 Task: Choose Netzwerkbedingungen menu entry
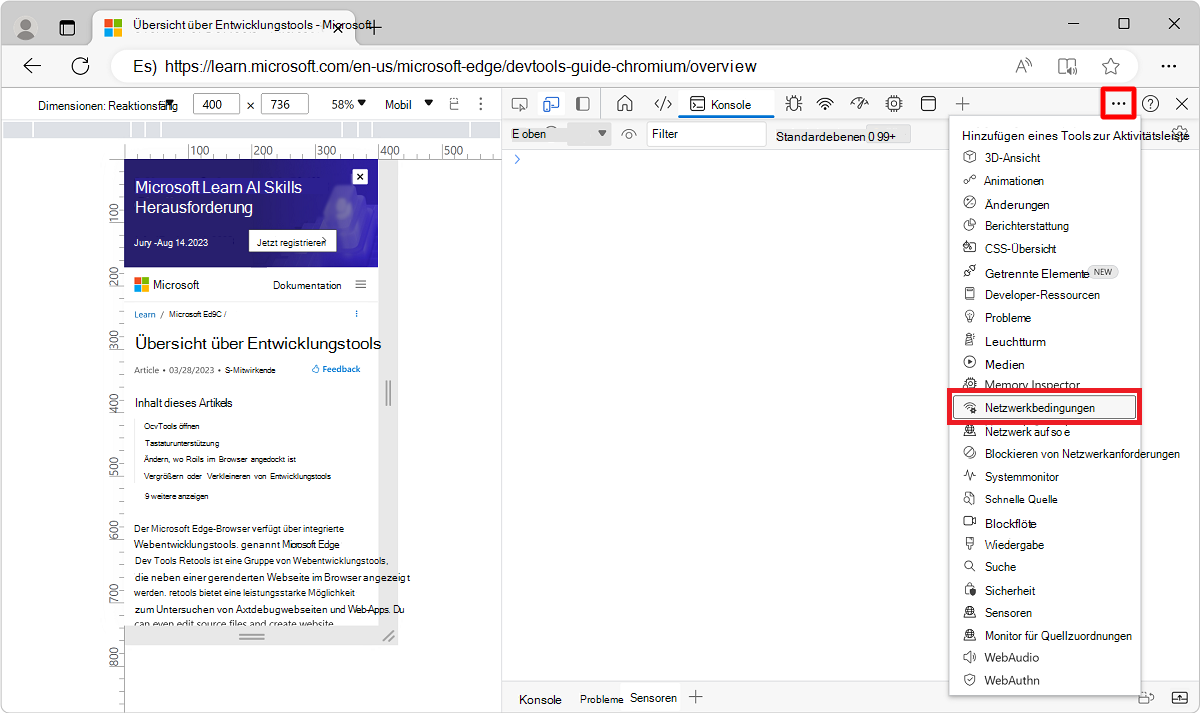point(1044,408)
